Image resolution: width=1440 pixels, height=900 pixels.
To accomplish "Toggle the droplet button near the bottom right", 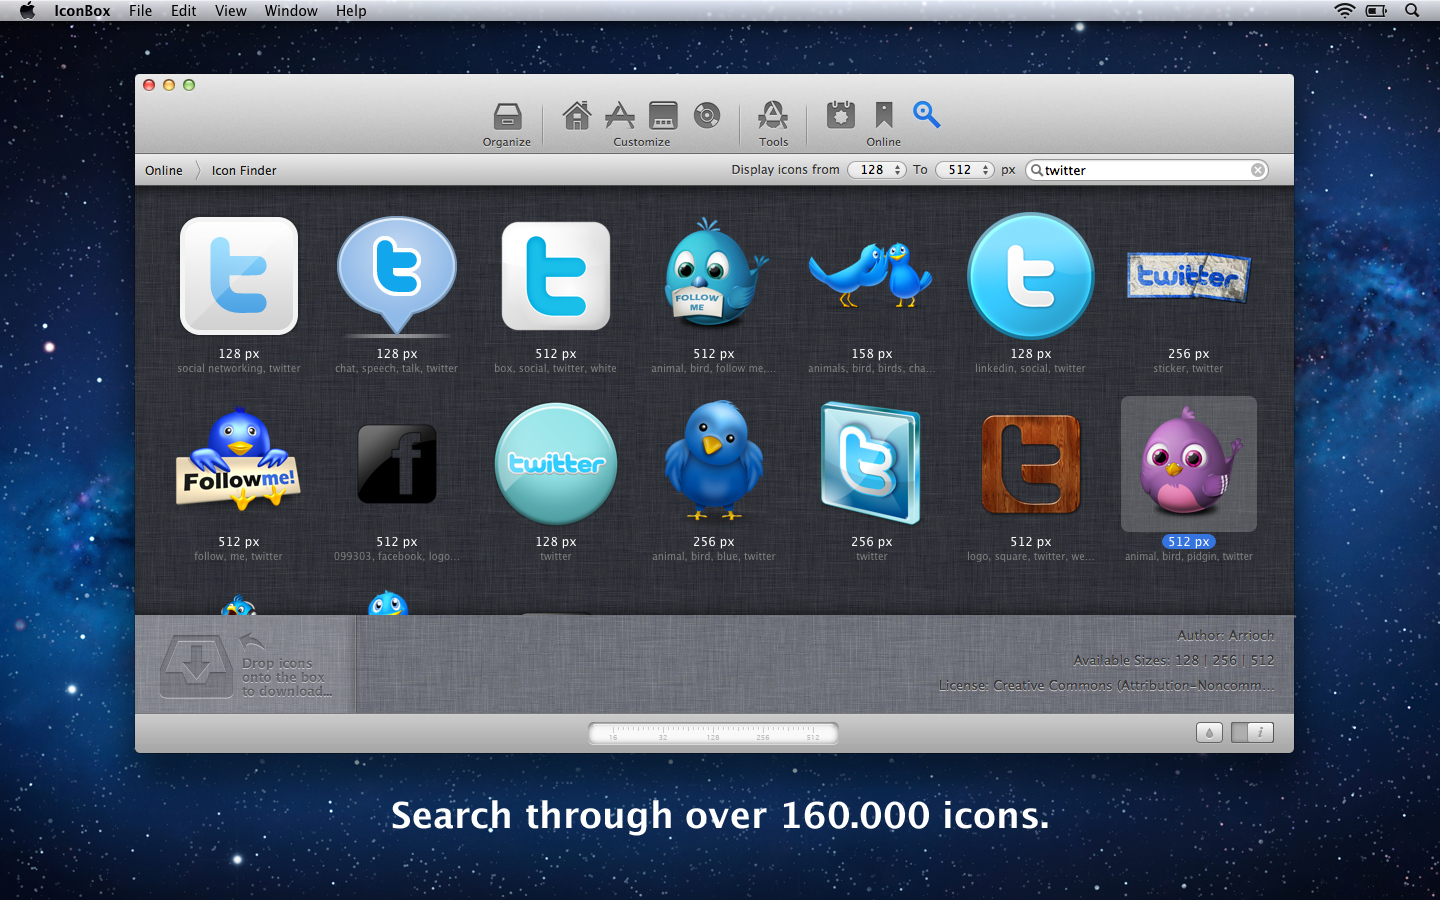I will [1208, 732].
